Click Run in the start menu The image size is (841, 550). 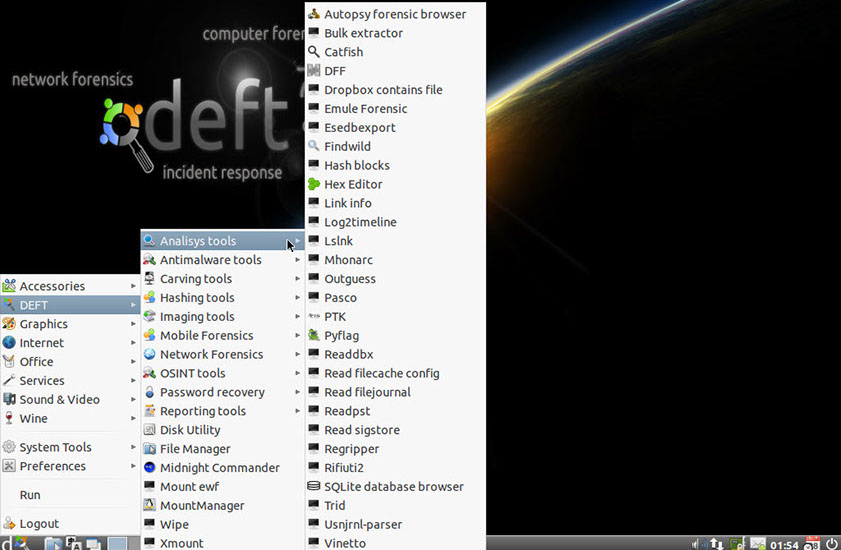coord(30,495)
